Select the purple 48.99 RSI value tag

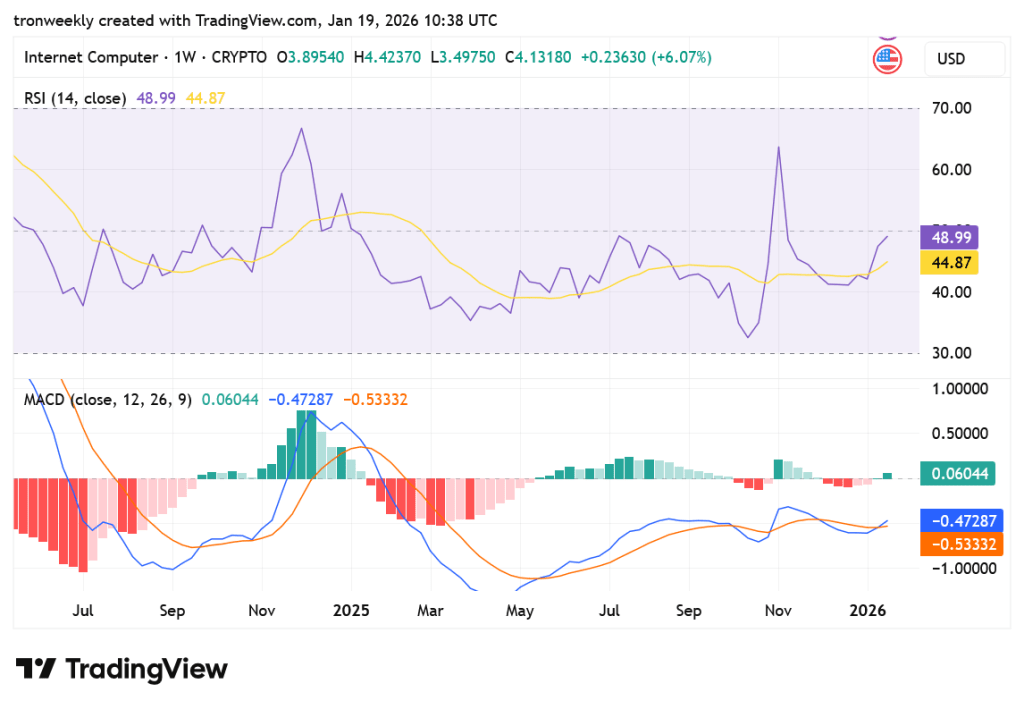(x=949, y=238)
